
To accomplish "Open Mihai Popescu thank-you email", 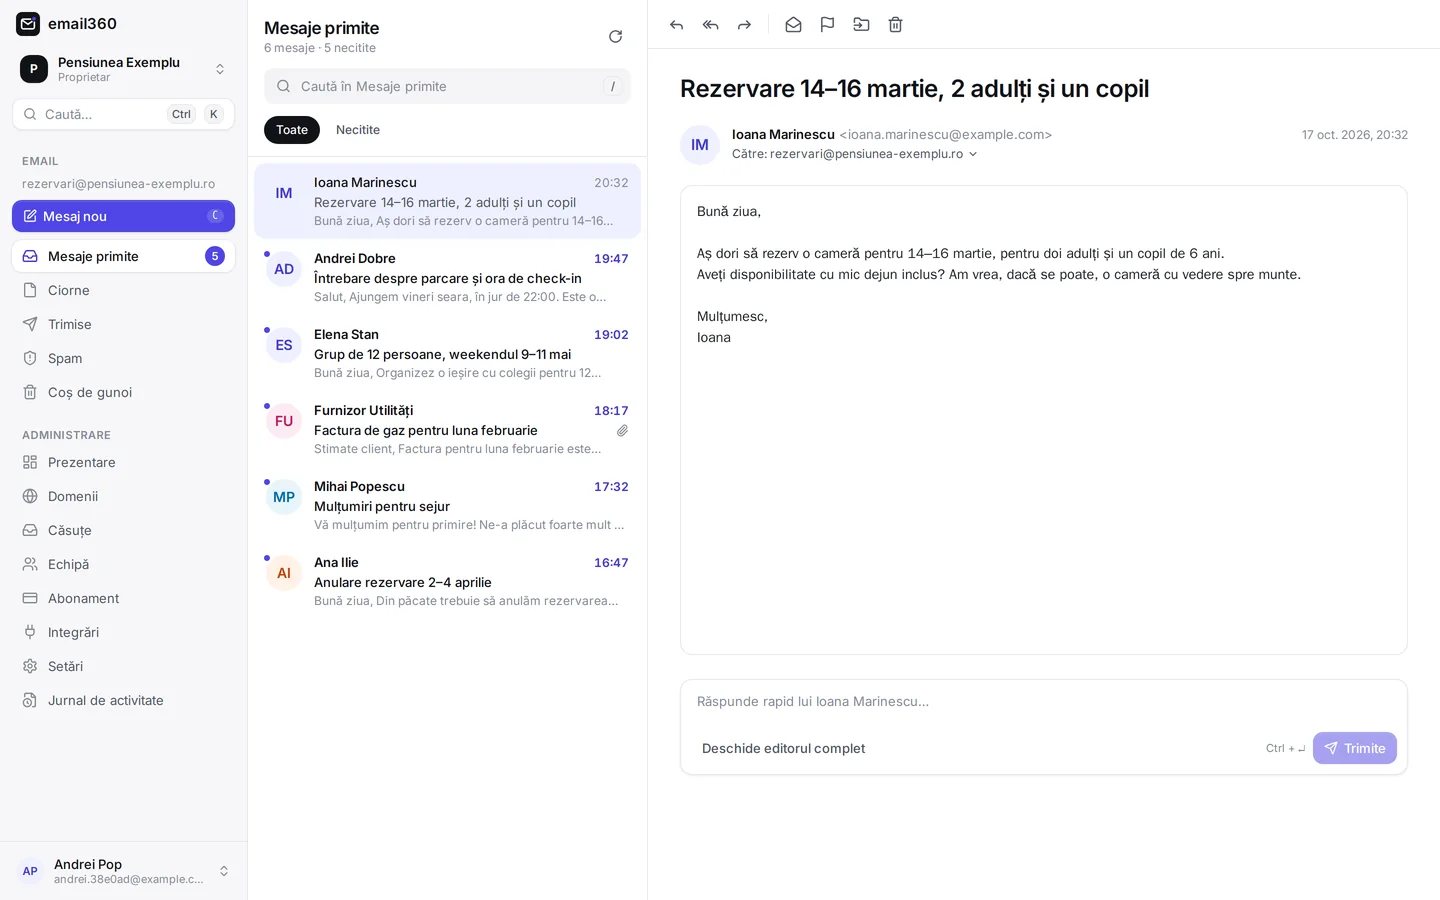I will (447, 505).
